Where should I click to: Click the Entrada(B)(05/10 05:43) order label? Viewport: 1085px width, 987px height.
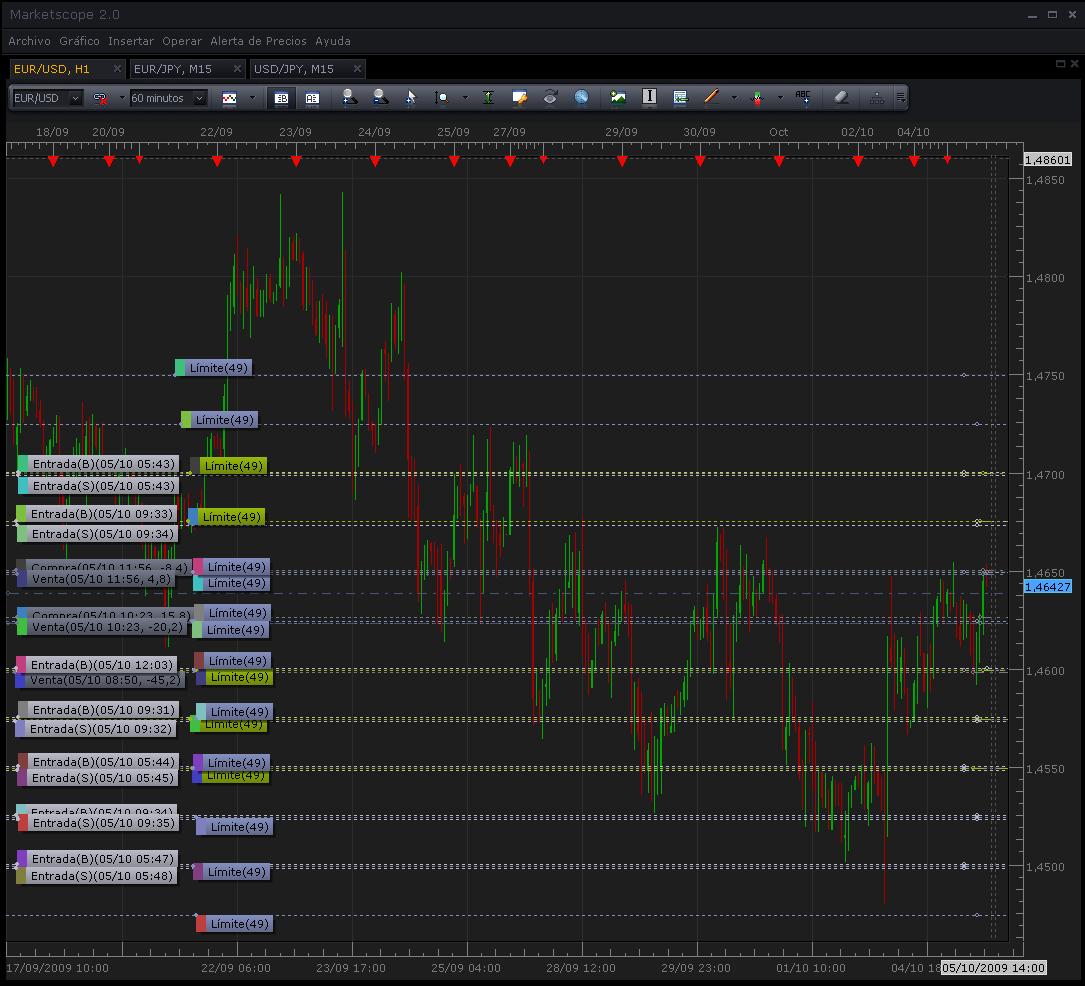click(x=103, y=464)
